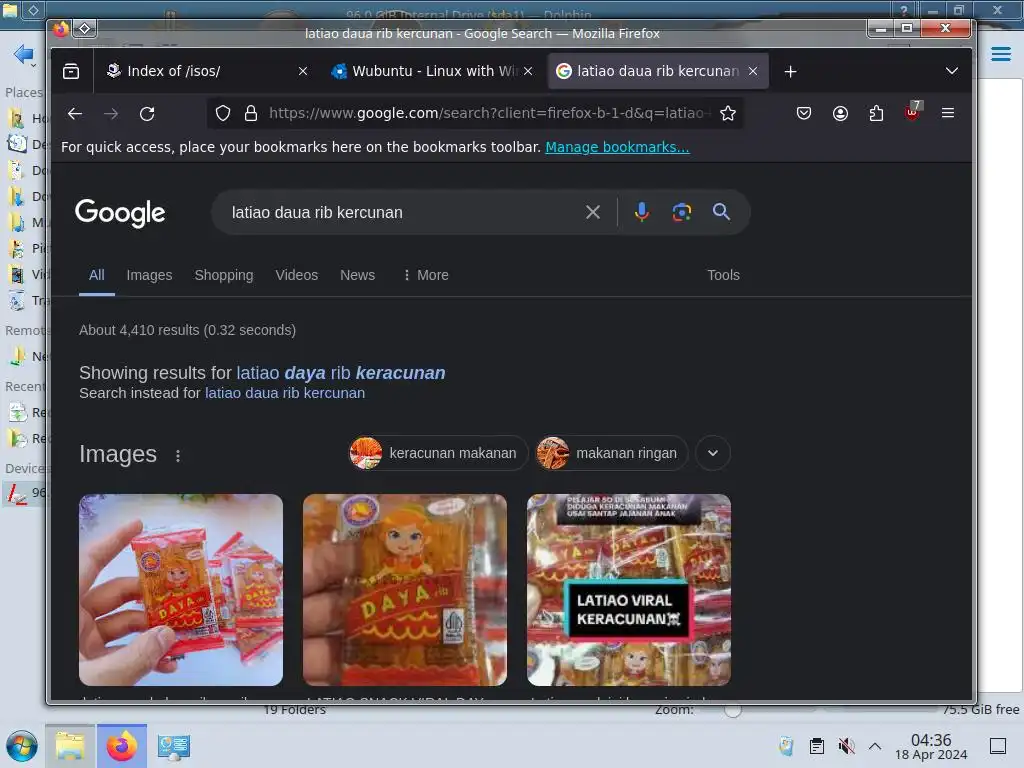
Task: Open the clipboard tray icon
Action: click(816, 746)
